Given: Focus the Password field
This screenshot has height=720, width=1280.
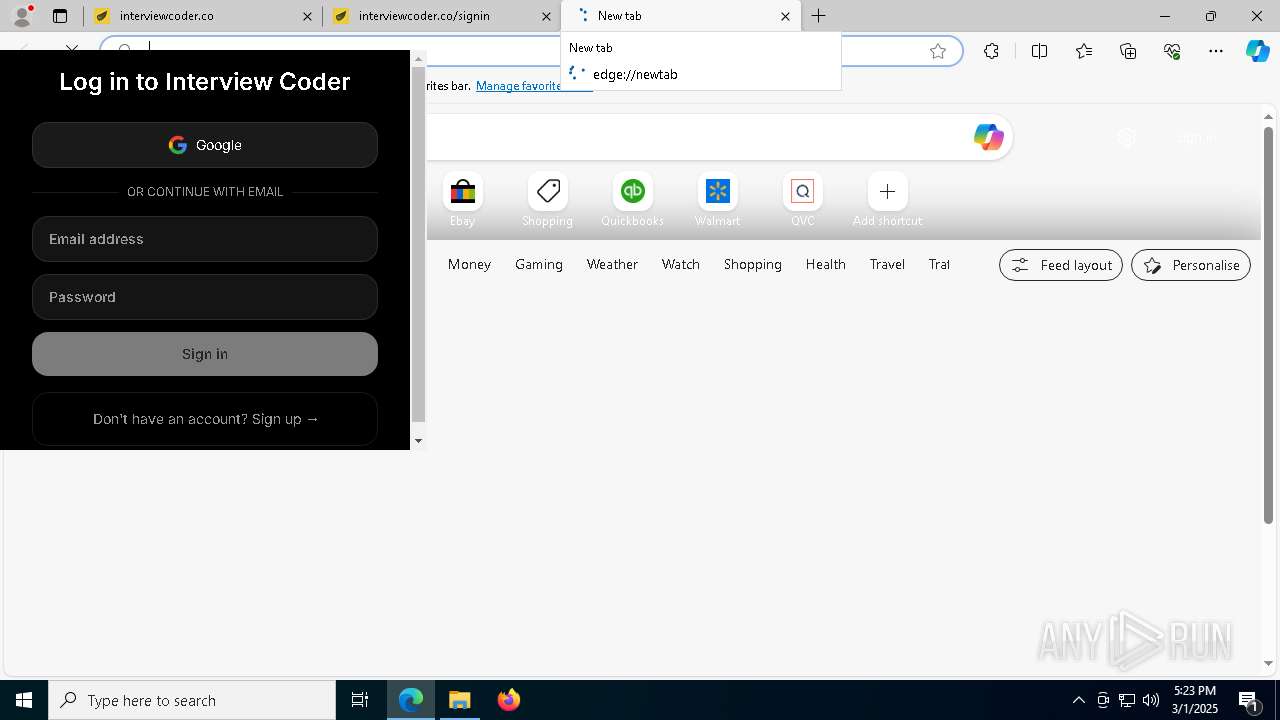Looking at the screenshot, I should pyautogui.click(x=205, y=297).
